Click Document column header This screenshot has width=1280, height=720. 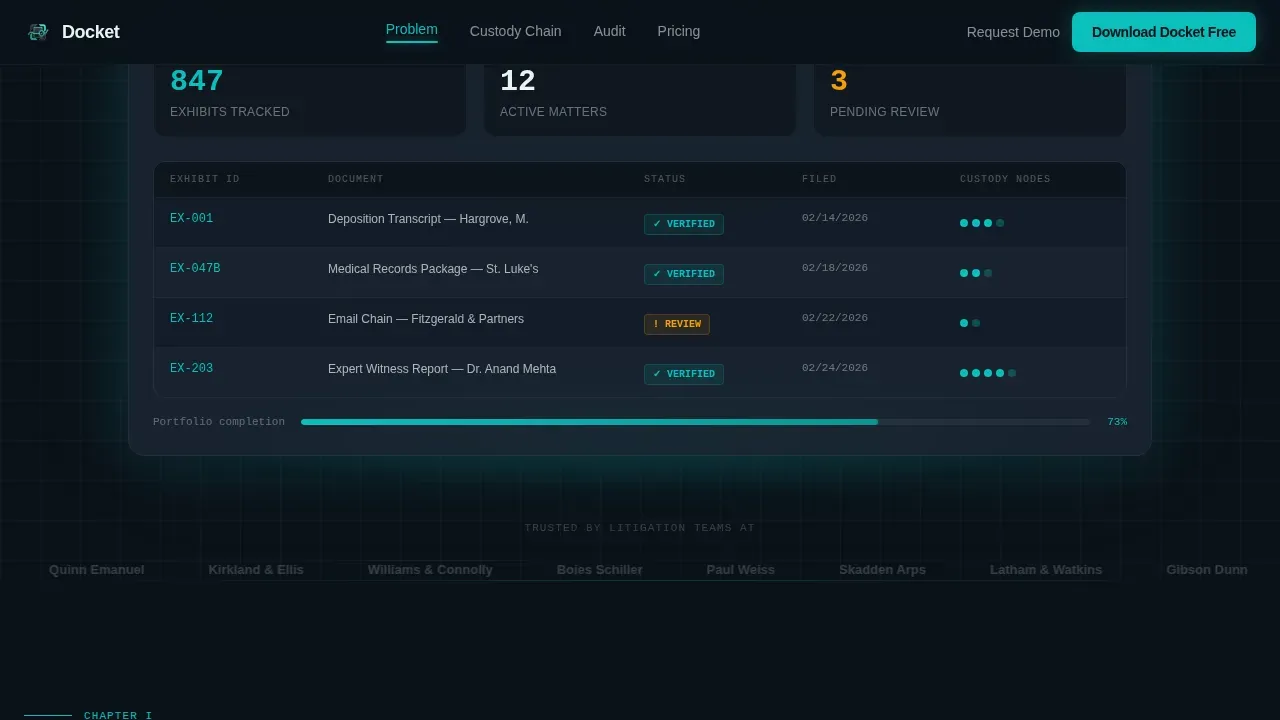(356, 179)
